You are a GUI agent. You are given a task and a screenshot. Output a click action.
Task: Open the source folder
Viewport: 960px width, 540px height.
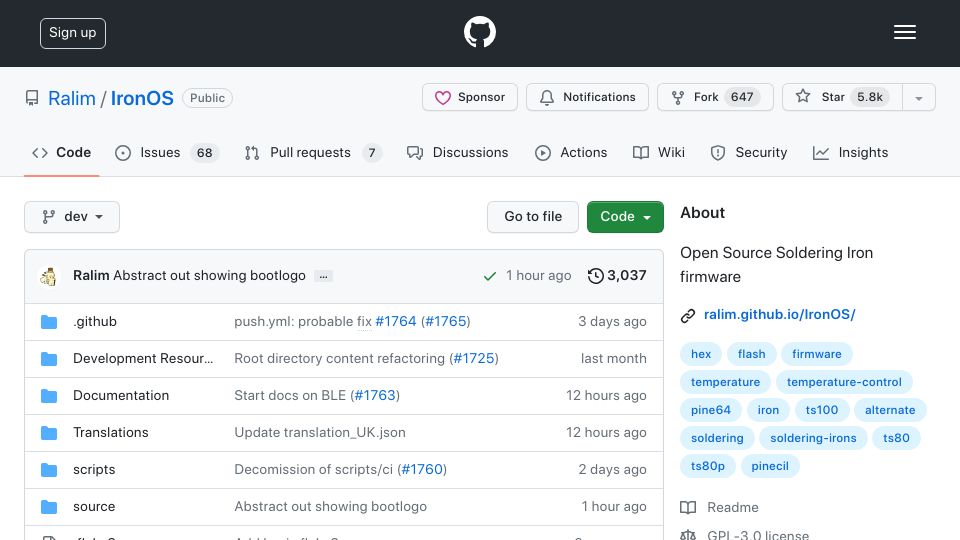pyautogui.click(x=94, y=506)
